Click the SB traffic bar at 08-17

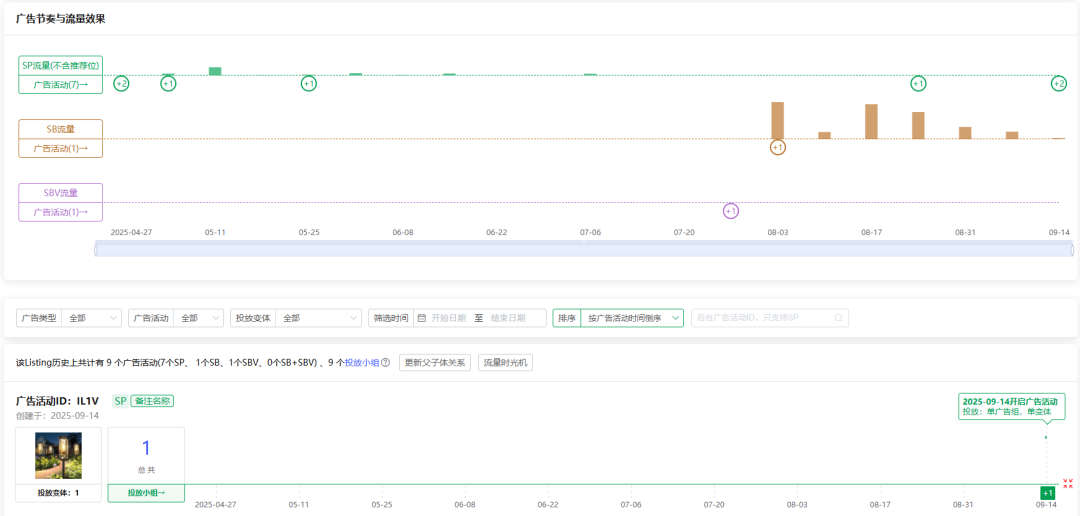871,121
